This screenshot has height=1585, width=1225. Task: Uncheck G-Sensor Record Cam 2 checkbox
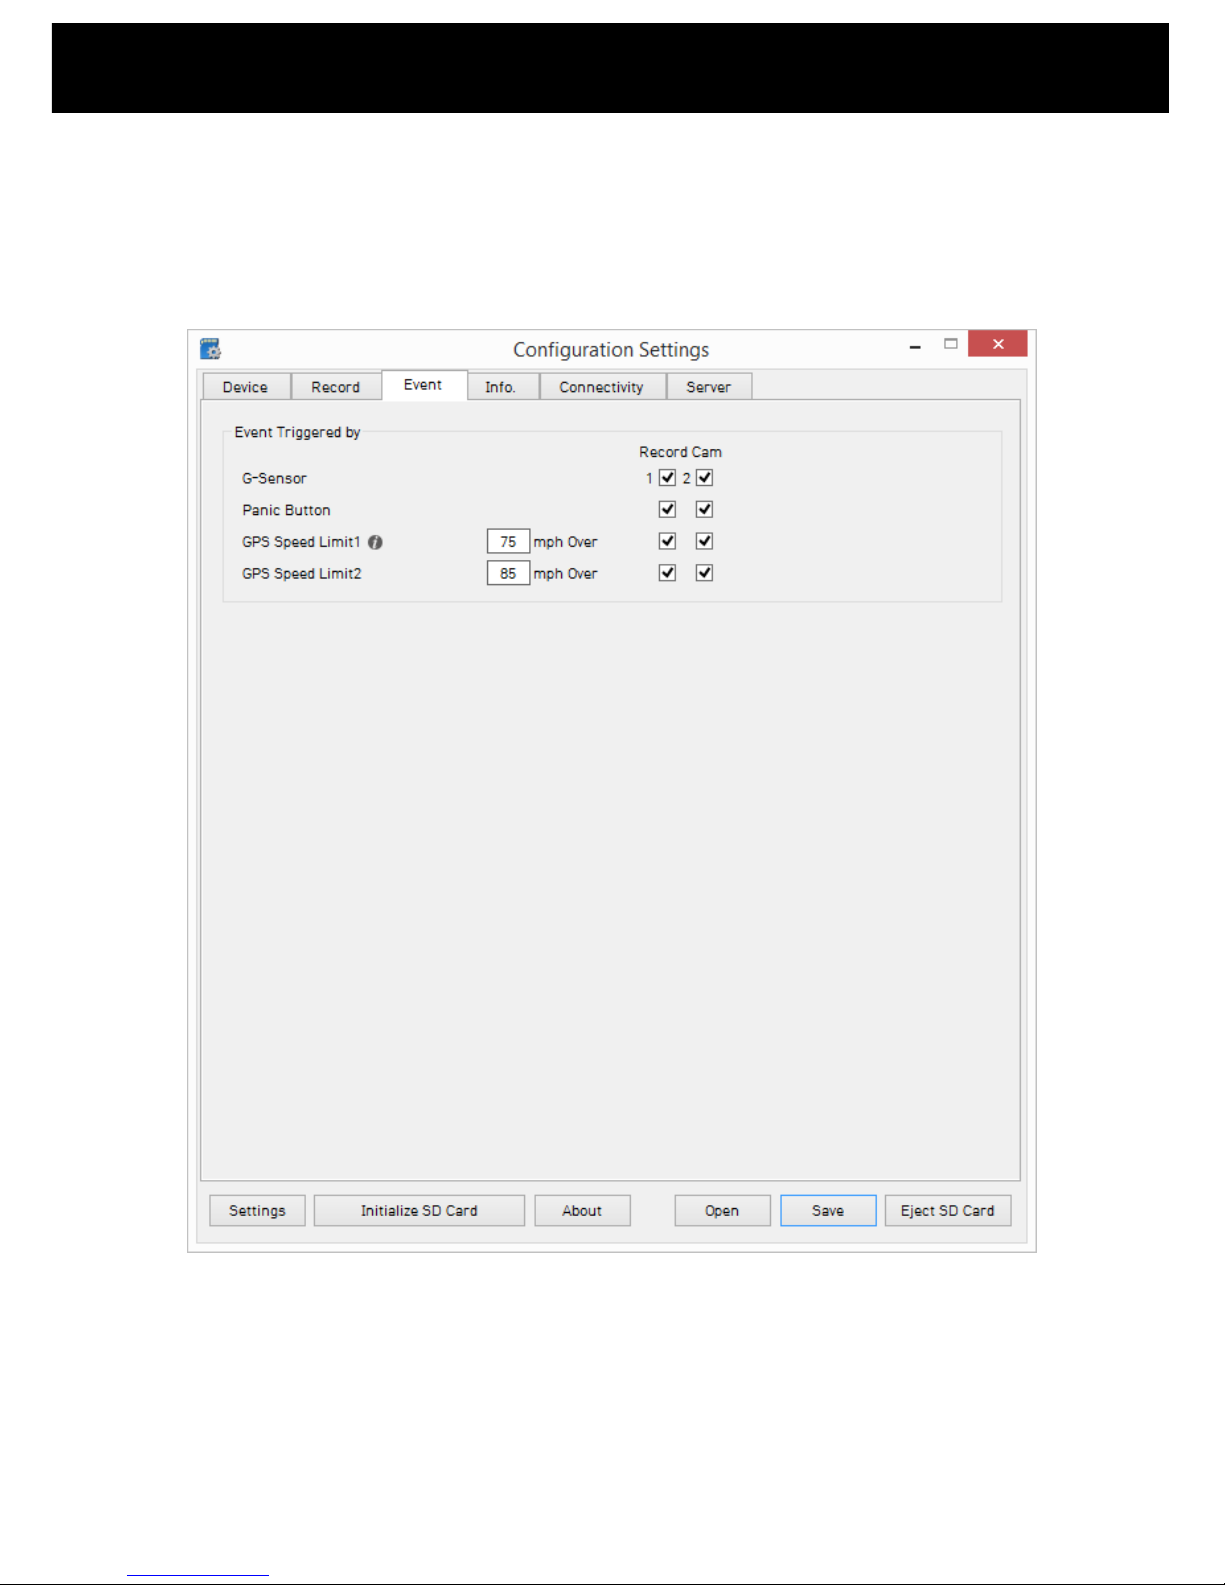[704, 478]
